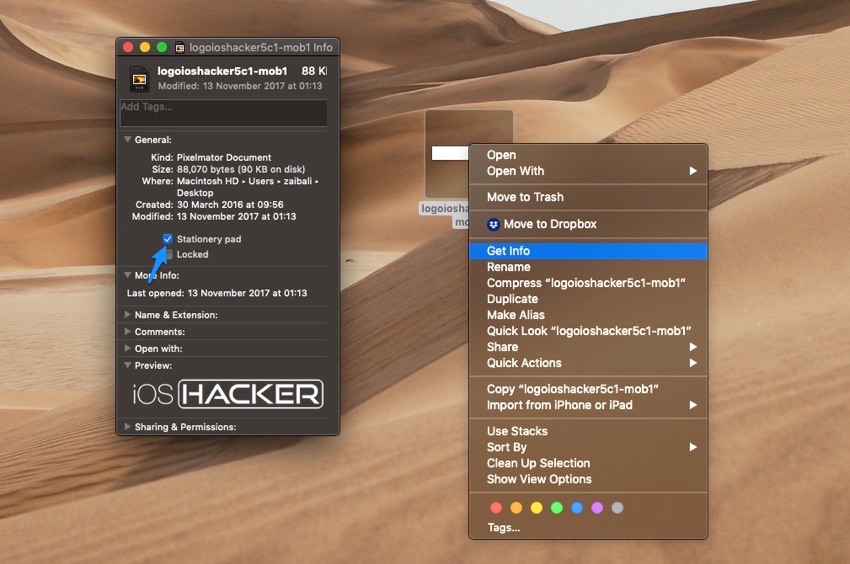Click the Add Tags field
The image size is (850, 564).
[223, 113]
